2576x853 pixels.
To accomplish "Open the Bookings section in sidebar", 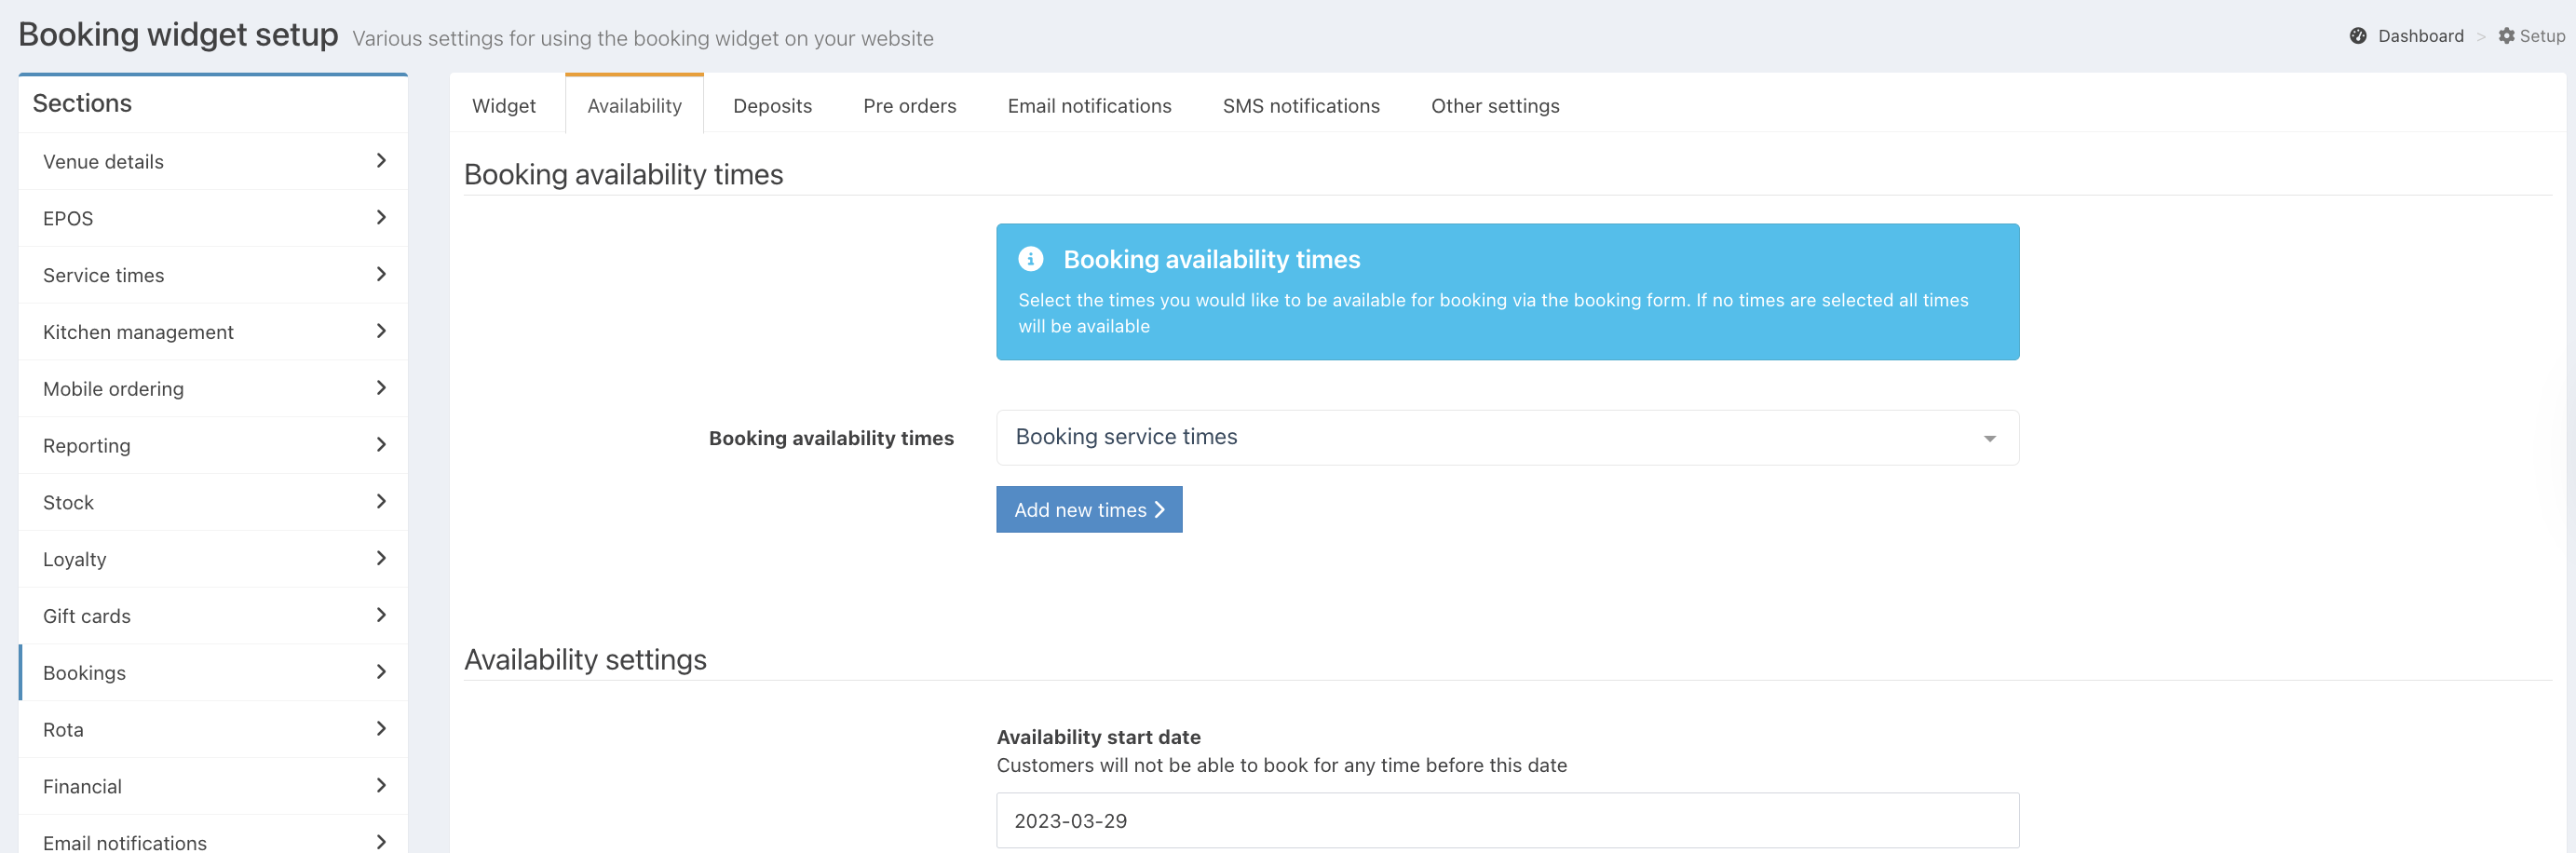I will point(212,673).
